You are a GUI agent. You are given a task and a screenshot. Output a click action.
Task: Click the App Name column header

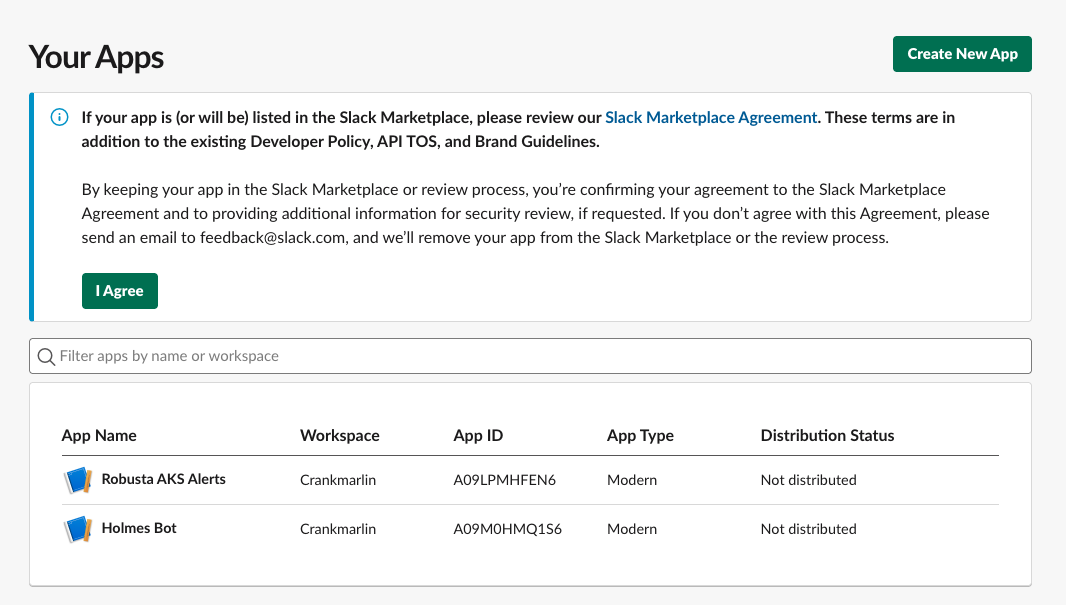click(x=99, y=435)
